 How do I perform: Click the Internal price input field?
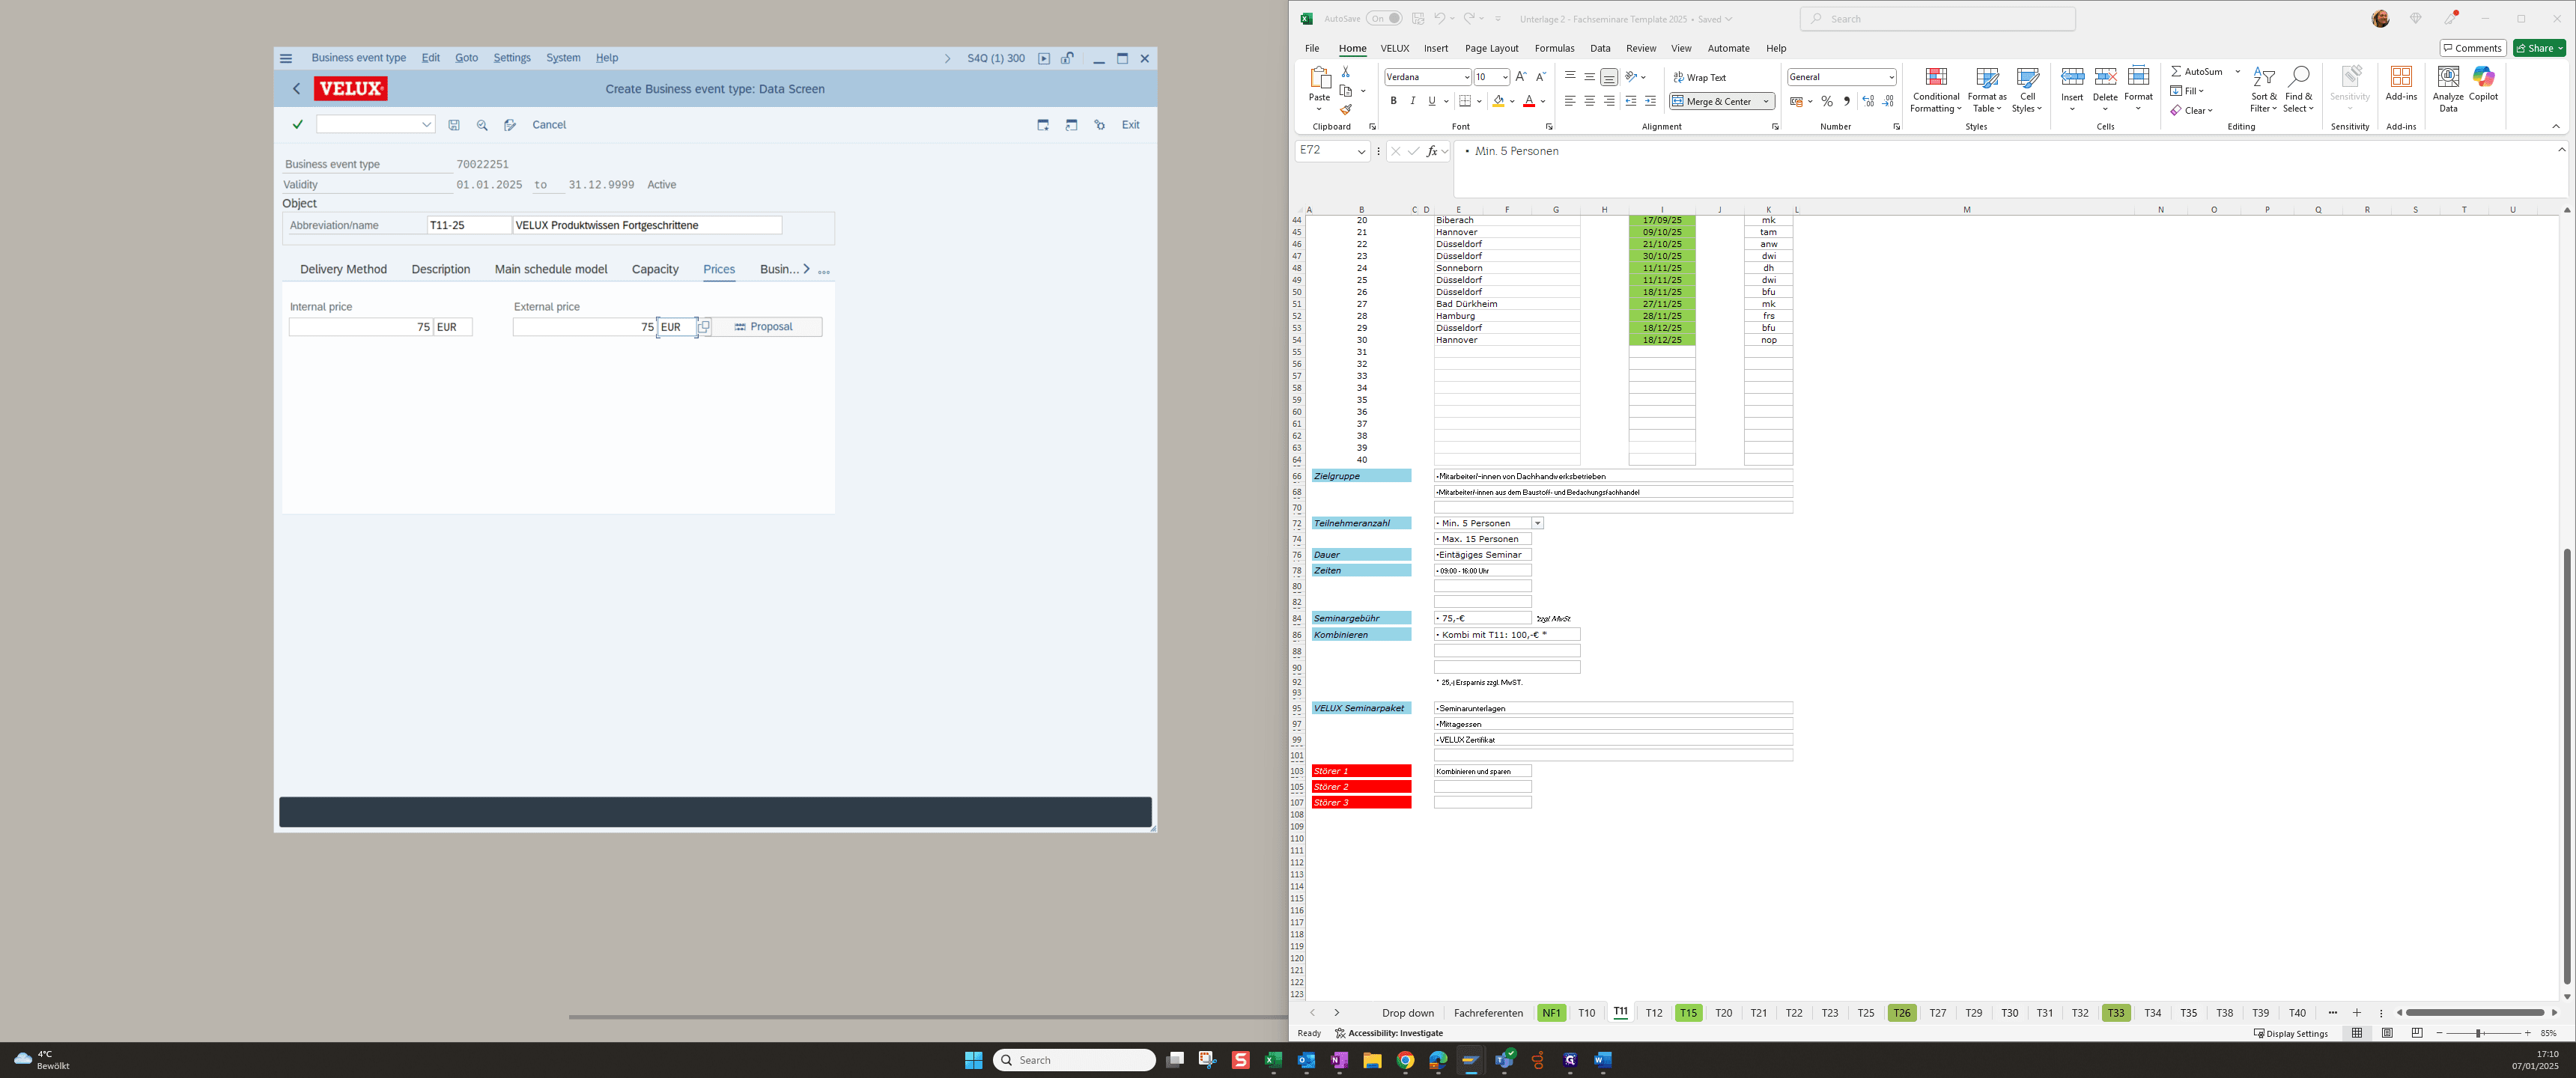point(361,327)
